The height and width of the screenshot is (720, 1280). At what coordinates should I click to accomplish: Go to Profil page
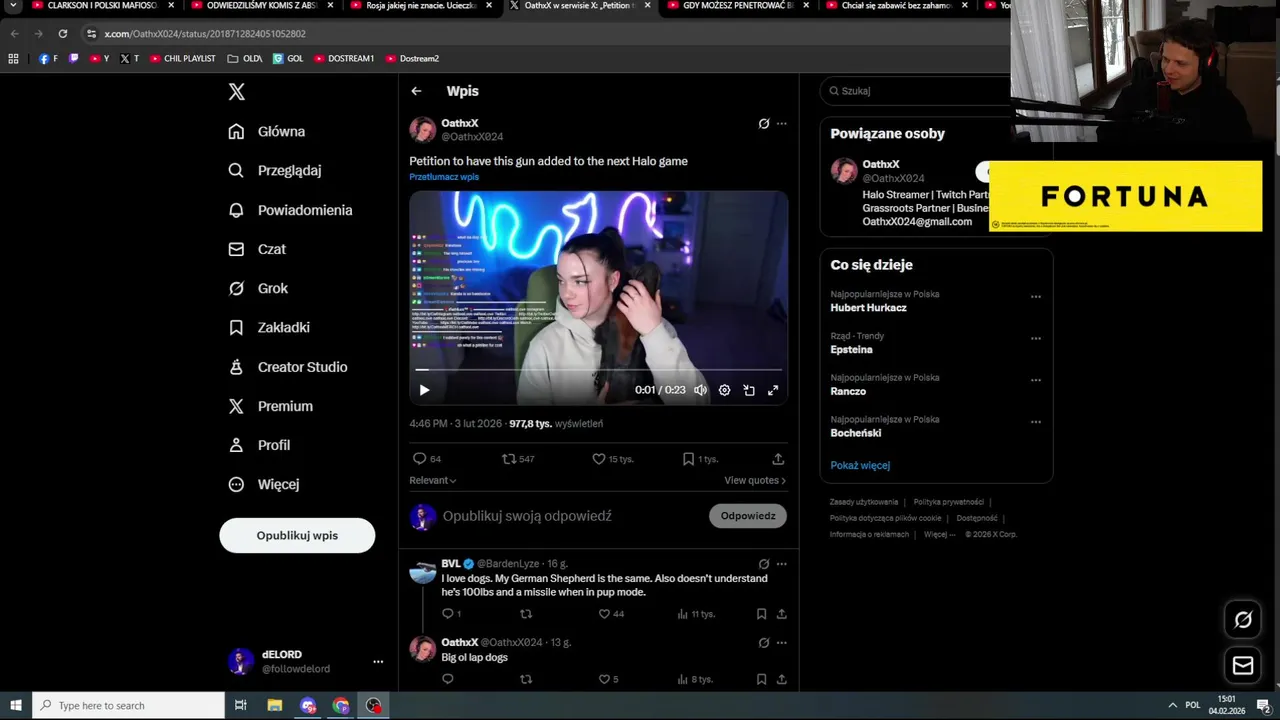(259, 445)
